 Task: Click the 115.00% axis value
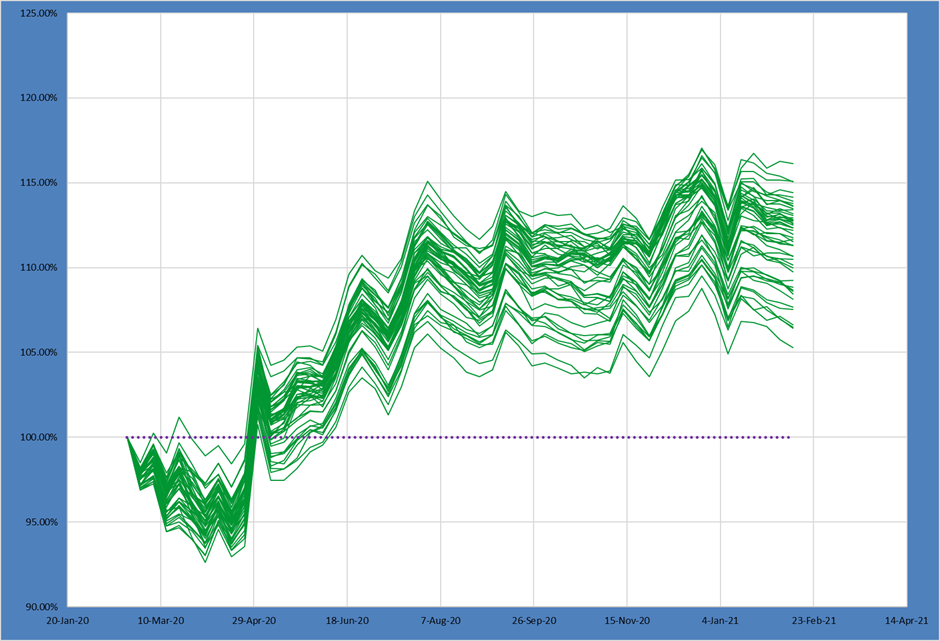point(39,183)
